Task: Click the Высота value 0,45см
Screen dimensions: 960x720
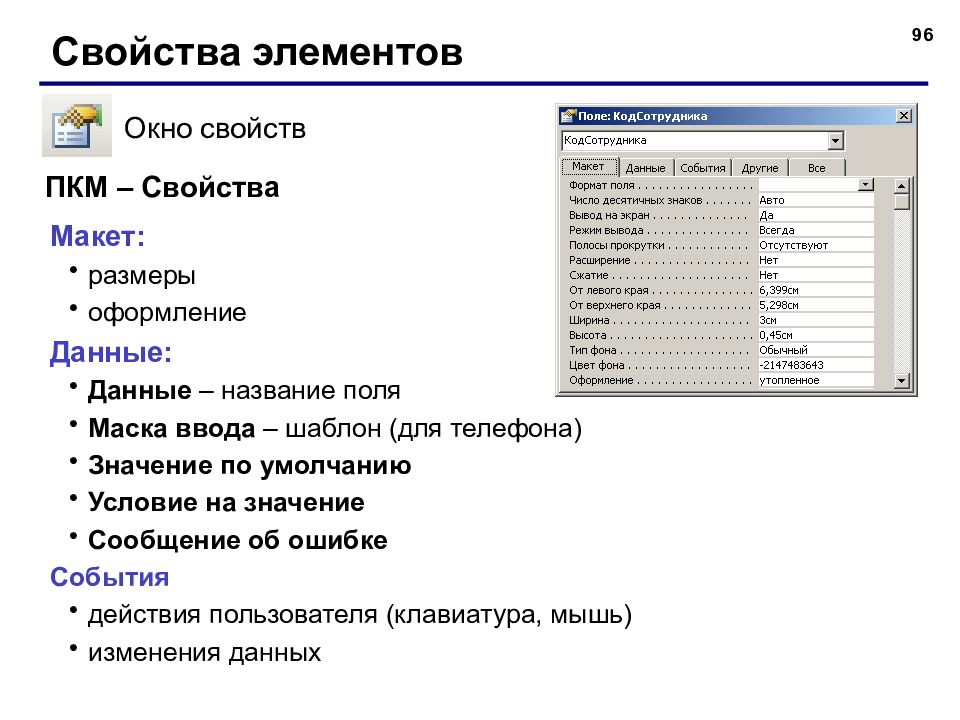Action: (x=816, y=335)
